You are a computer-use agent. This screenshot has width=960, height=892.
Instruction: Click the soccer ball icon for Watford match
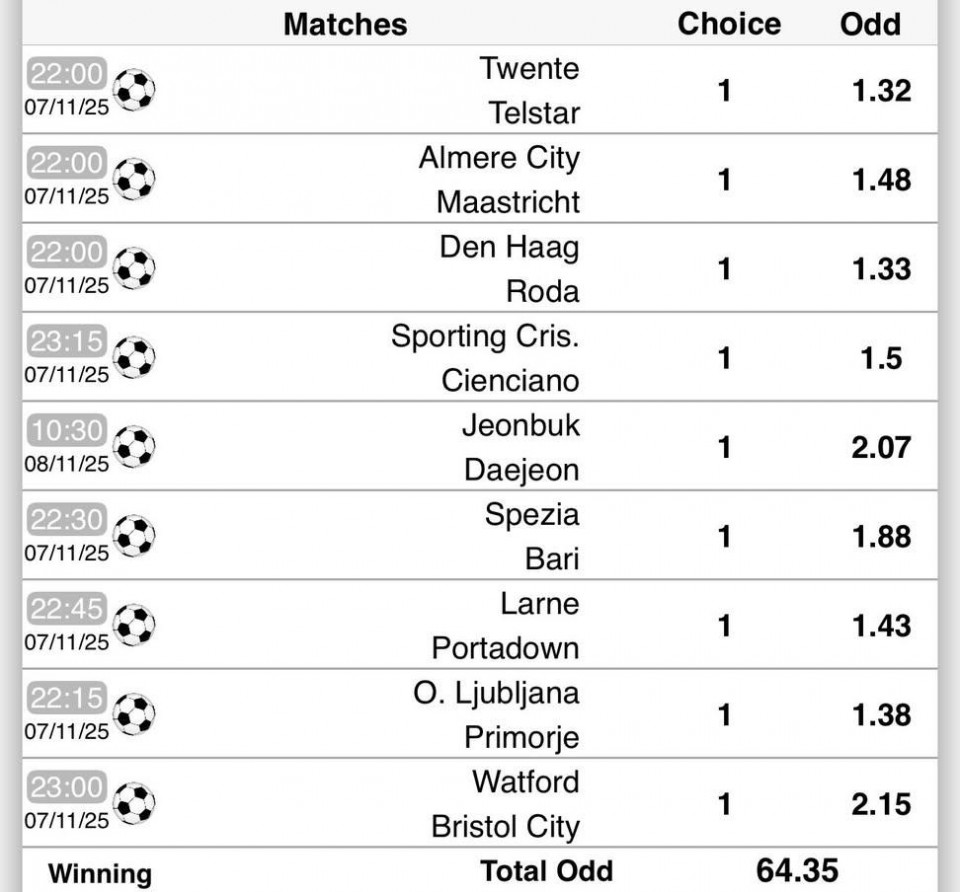point(134,804)
